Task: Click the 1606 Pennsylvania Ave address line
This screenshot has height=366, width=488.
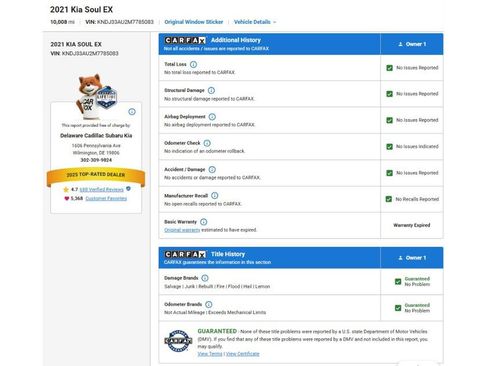Action: (96, 146)
